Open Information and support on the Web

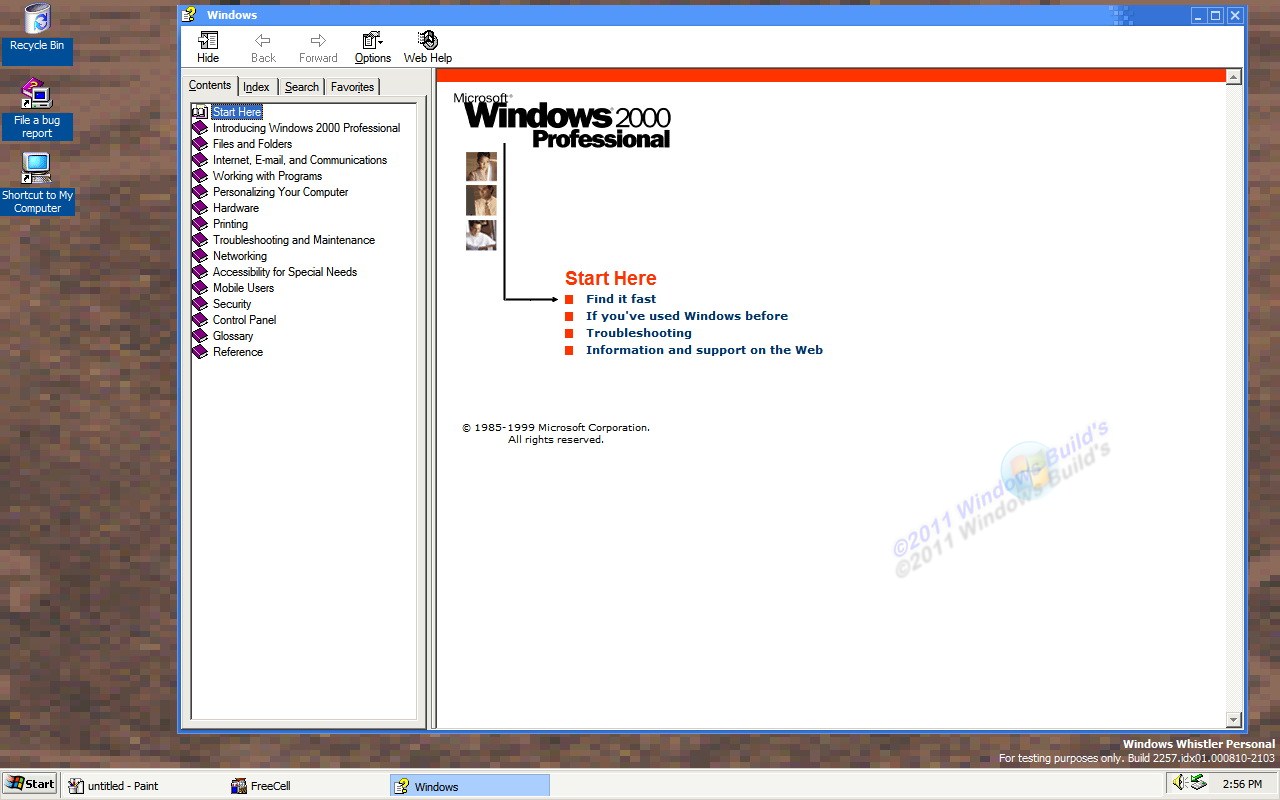[704, 350]
